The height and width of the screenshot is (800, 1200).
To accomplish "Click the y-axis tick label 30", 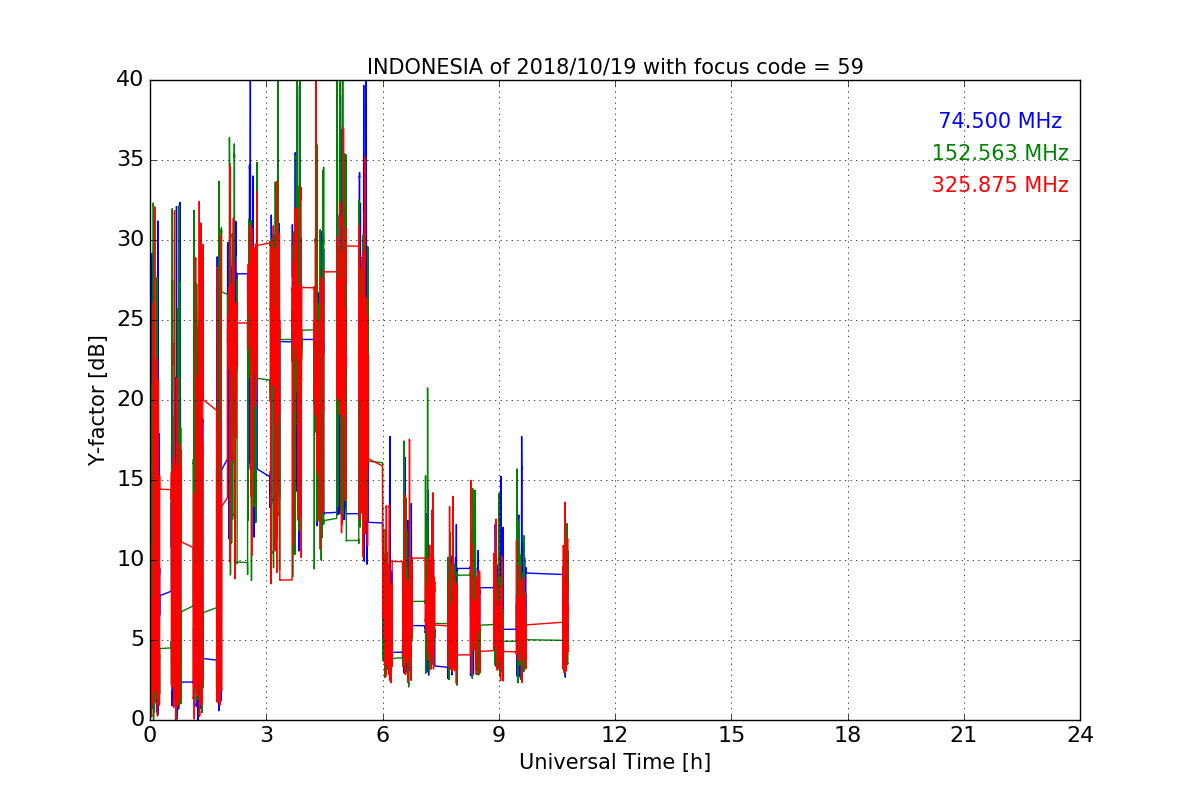I will [x=130, y=240].
